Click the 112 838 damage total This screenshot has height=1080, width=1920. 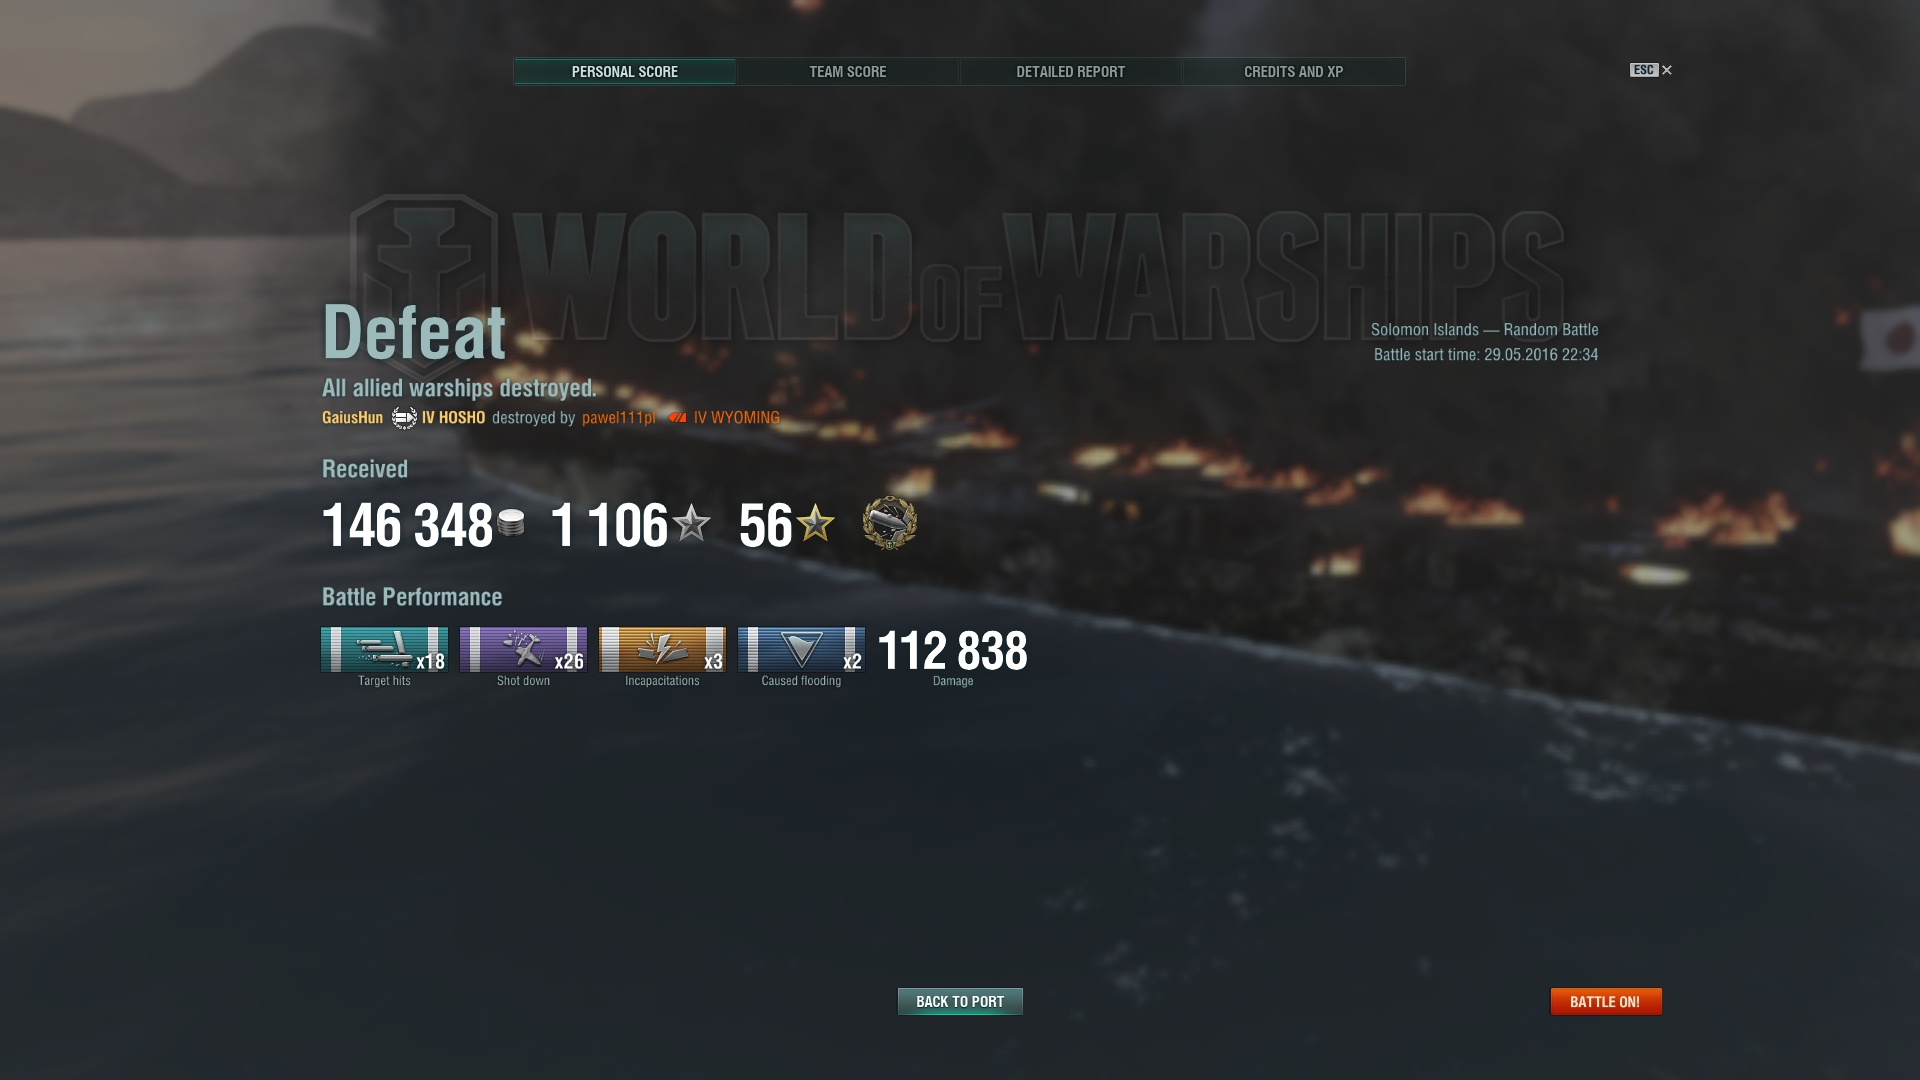pos(952,651)
